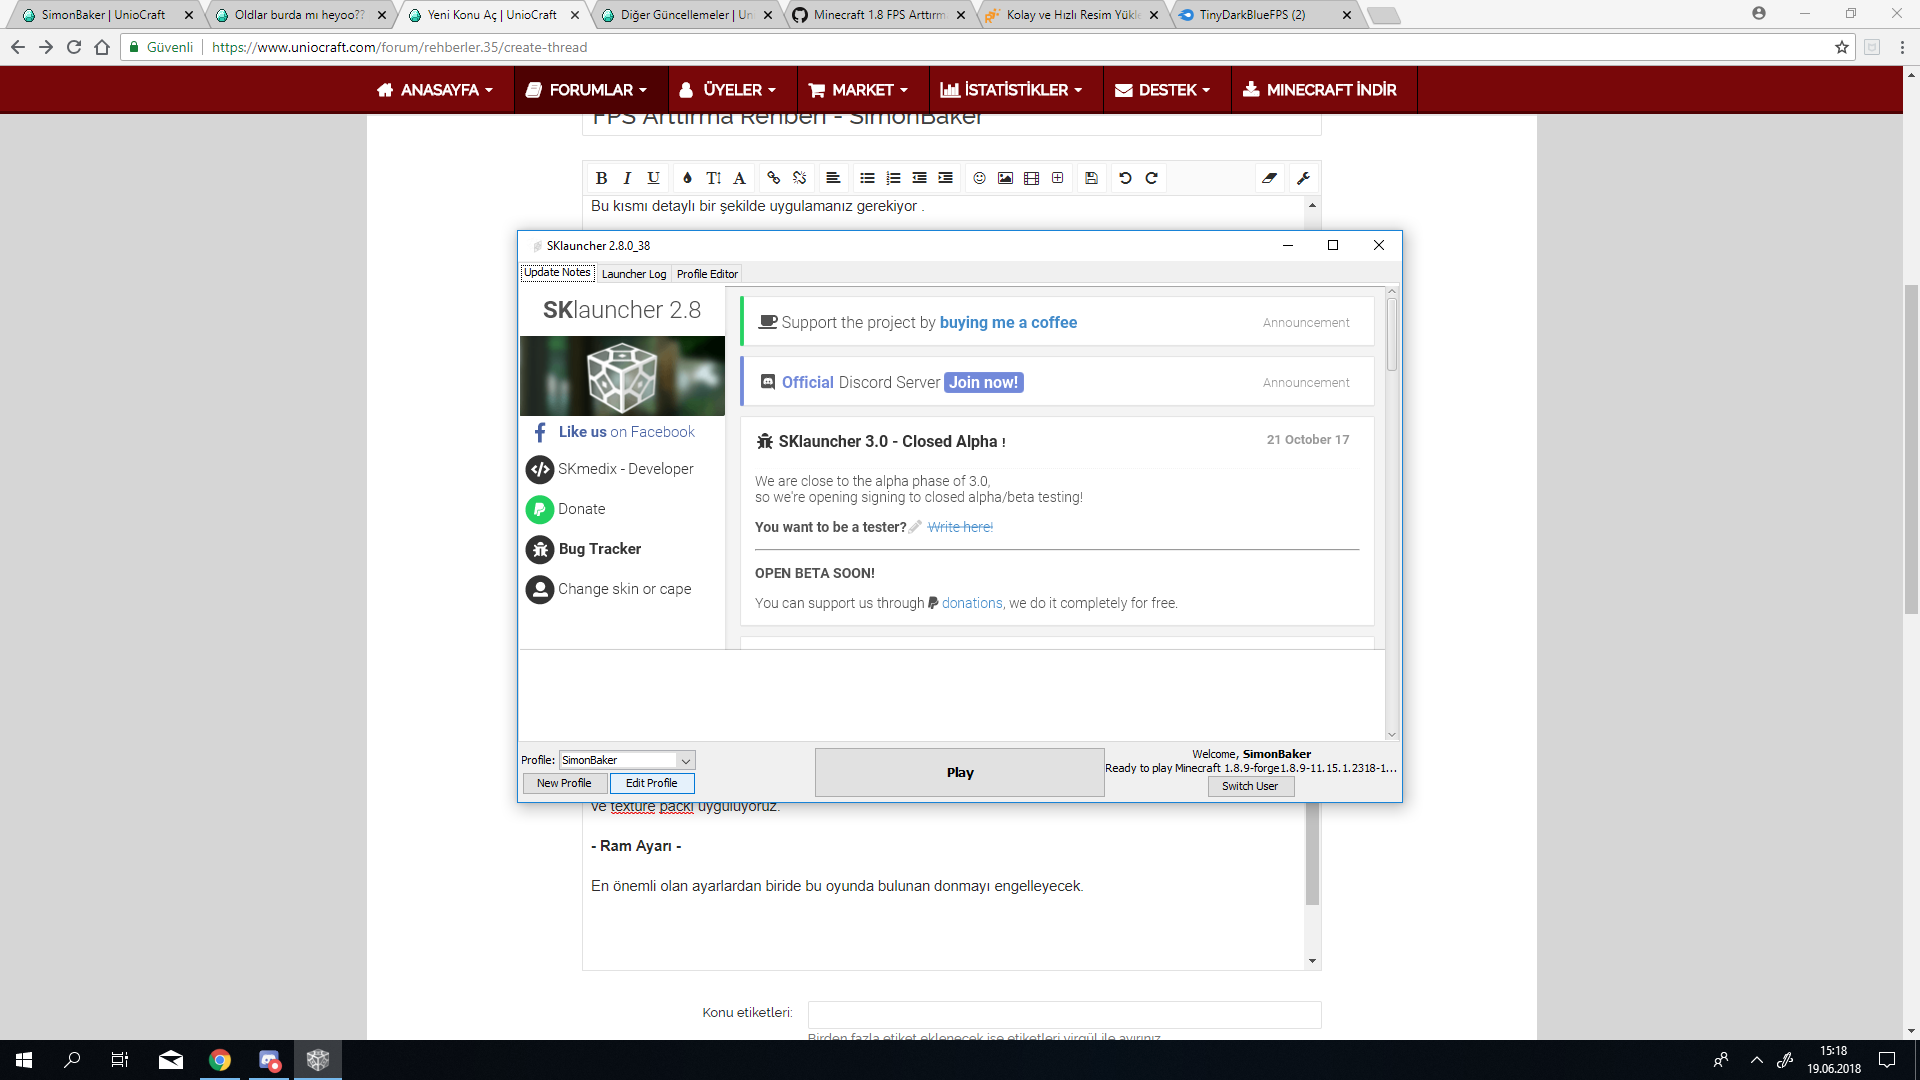Click the Join now! Discord button
Image resolution: width=1920 pixels, height=1080 pixels.
(983, 383)
